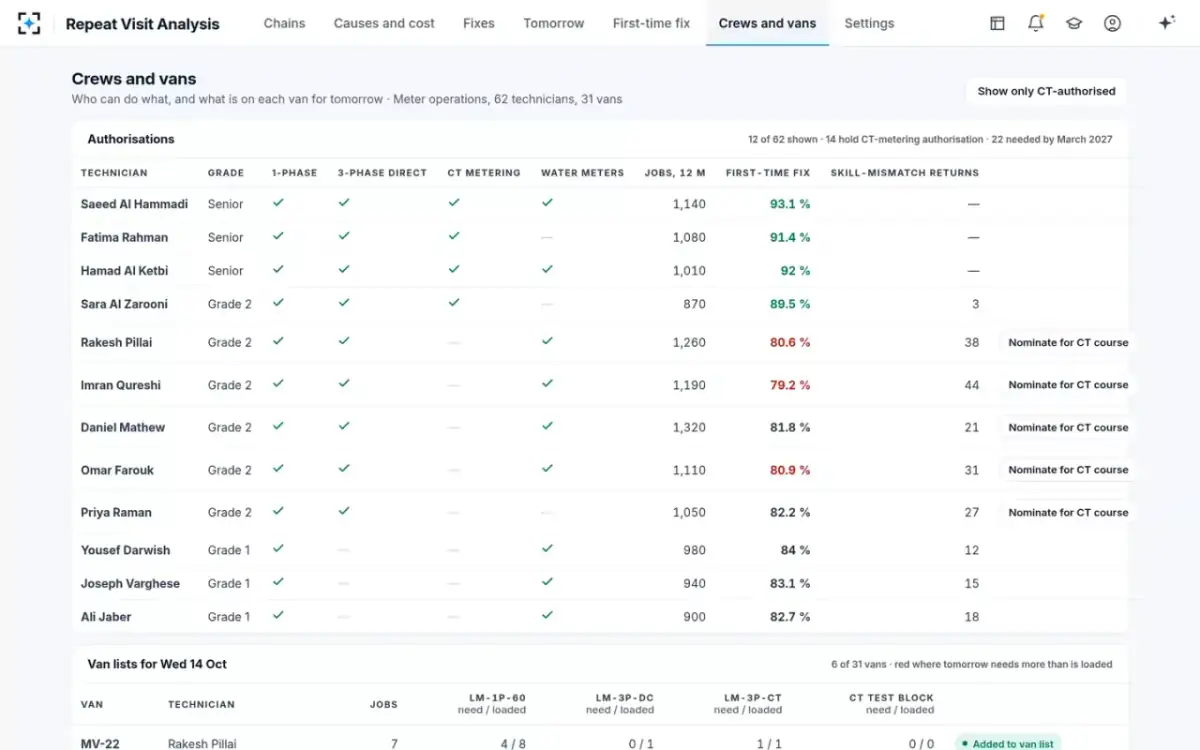Nominate Omar Farouk for CT course

[x=1068, y=470]
